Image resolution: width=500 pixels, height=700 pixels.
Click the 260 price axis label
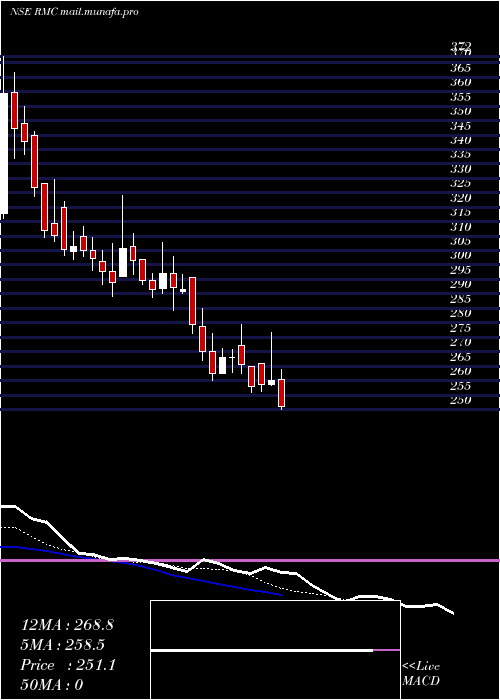tap(461, 371)
